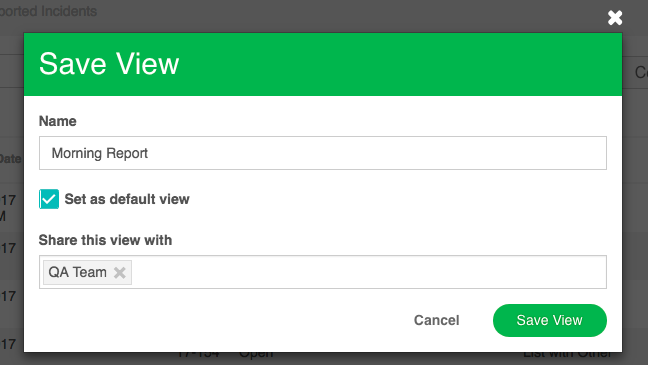Click dimmed 'List with Other' text below dialog
The height and width of the screenshot is (365, 648).
click(x=567, y=355)
